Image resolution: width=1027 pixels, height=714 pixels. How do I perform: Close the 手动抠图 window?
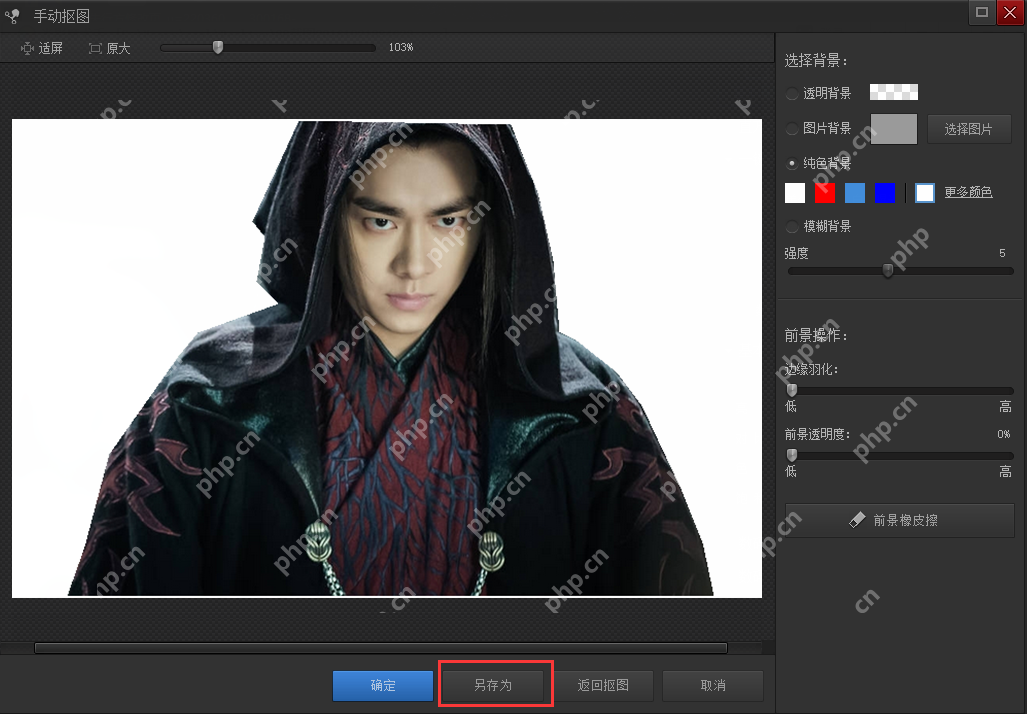point(1009,12)
